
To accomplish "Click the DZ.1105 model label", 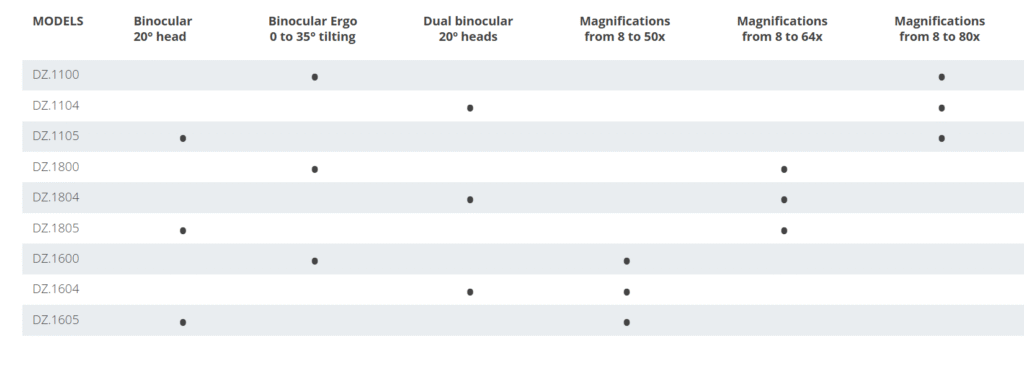I will tap(56, 136).
